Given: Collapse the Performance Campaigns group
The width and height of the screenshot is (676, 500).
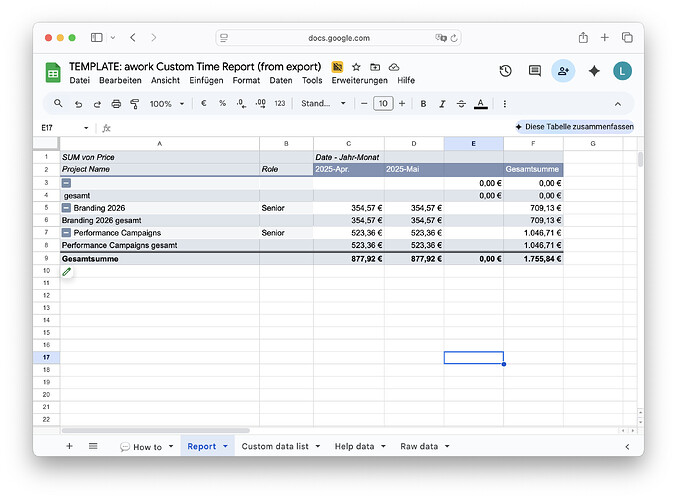Looking at the screenshot, I should click(66, 233).
